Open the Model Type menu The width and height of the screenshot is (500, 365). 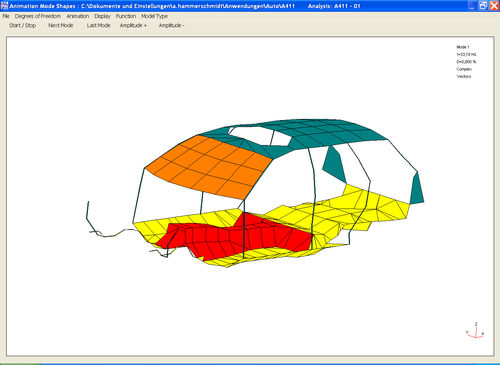(154, 16)
